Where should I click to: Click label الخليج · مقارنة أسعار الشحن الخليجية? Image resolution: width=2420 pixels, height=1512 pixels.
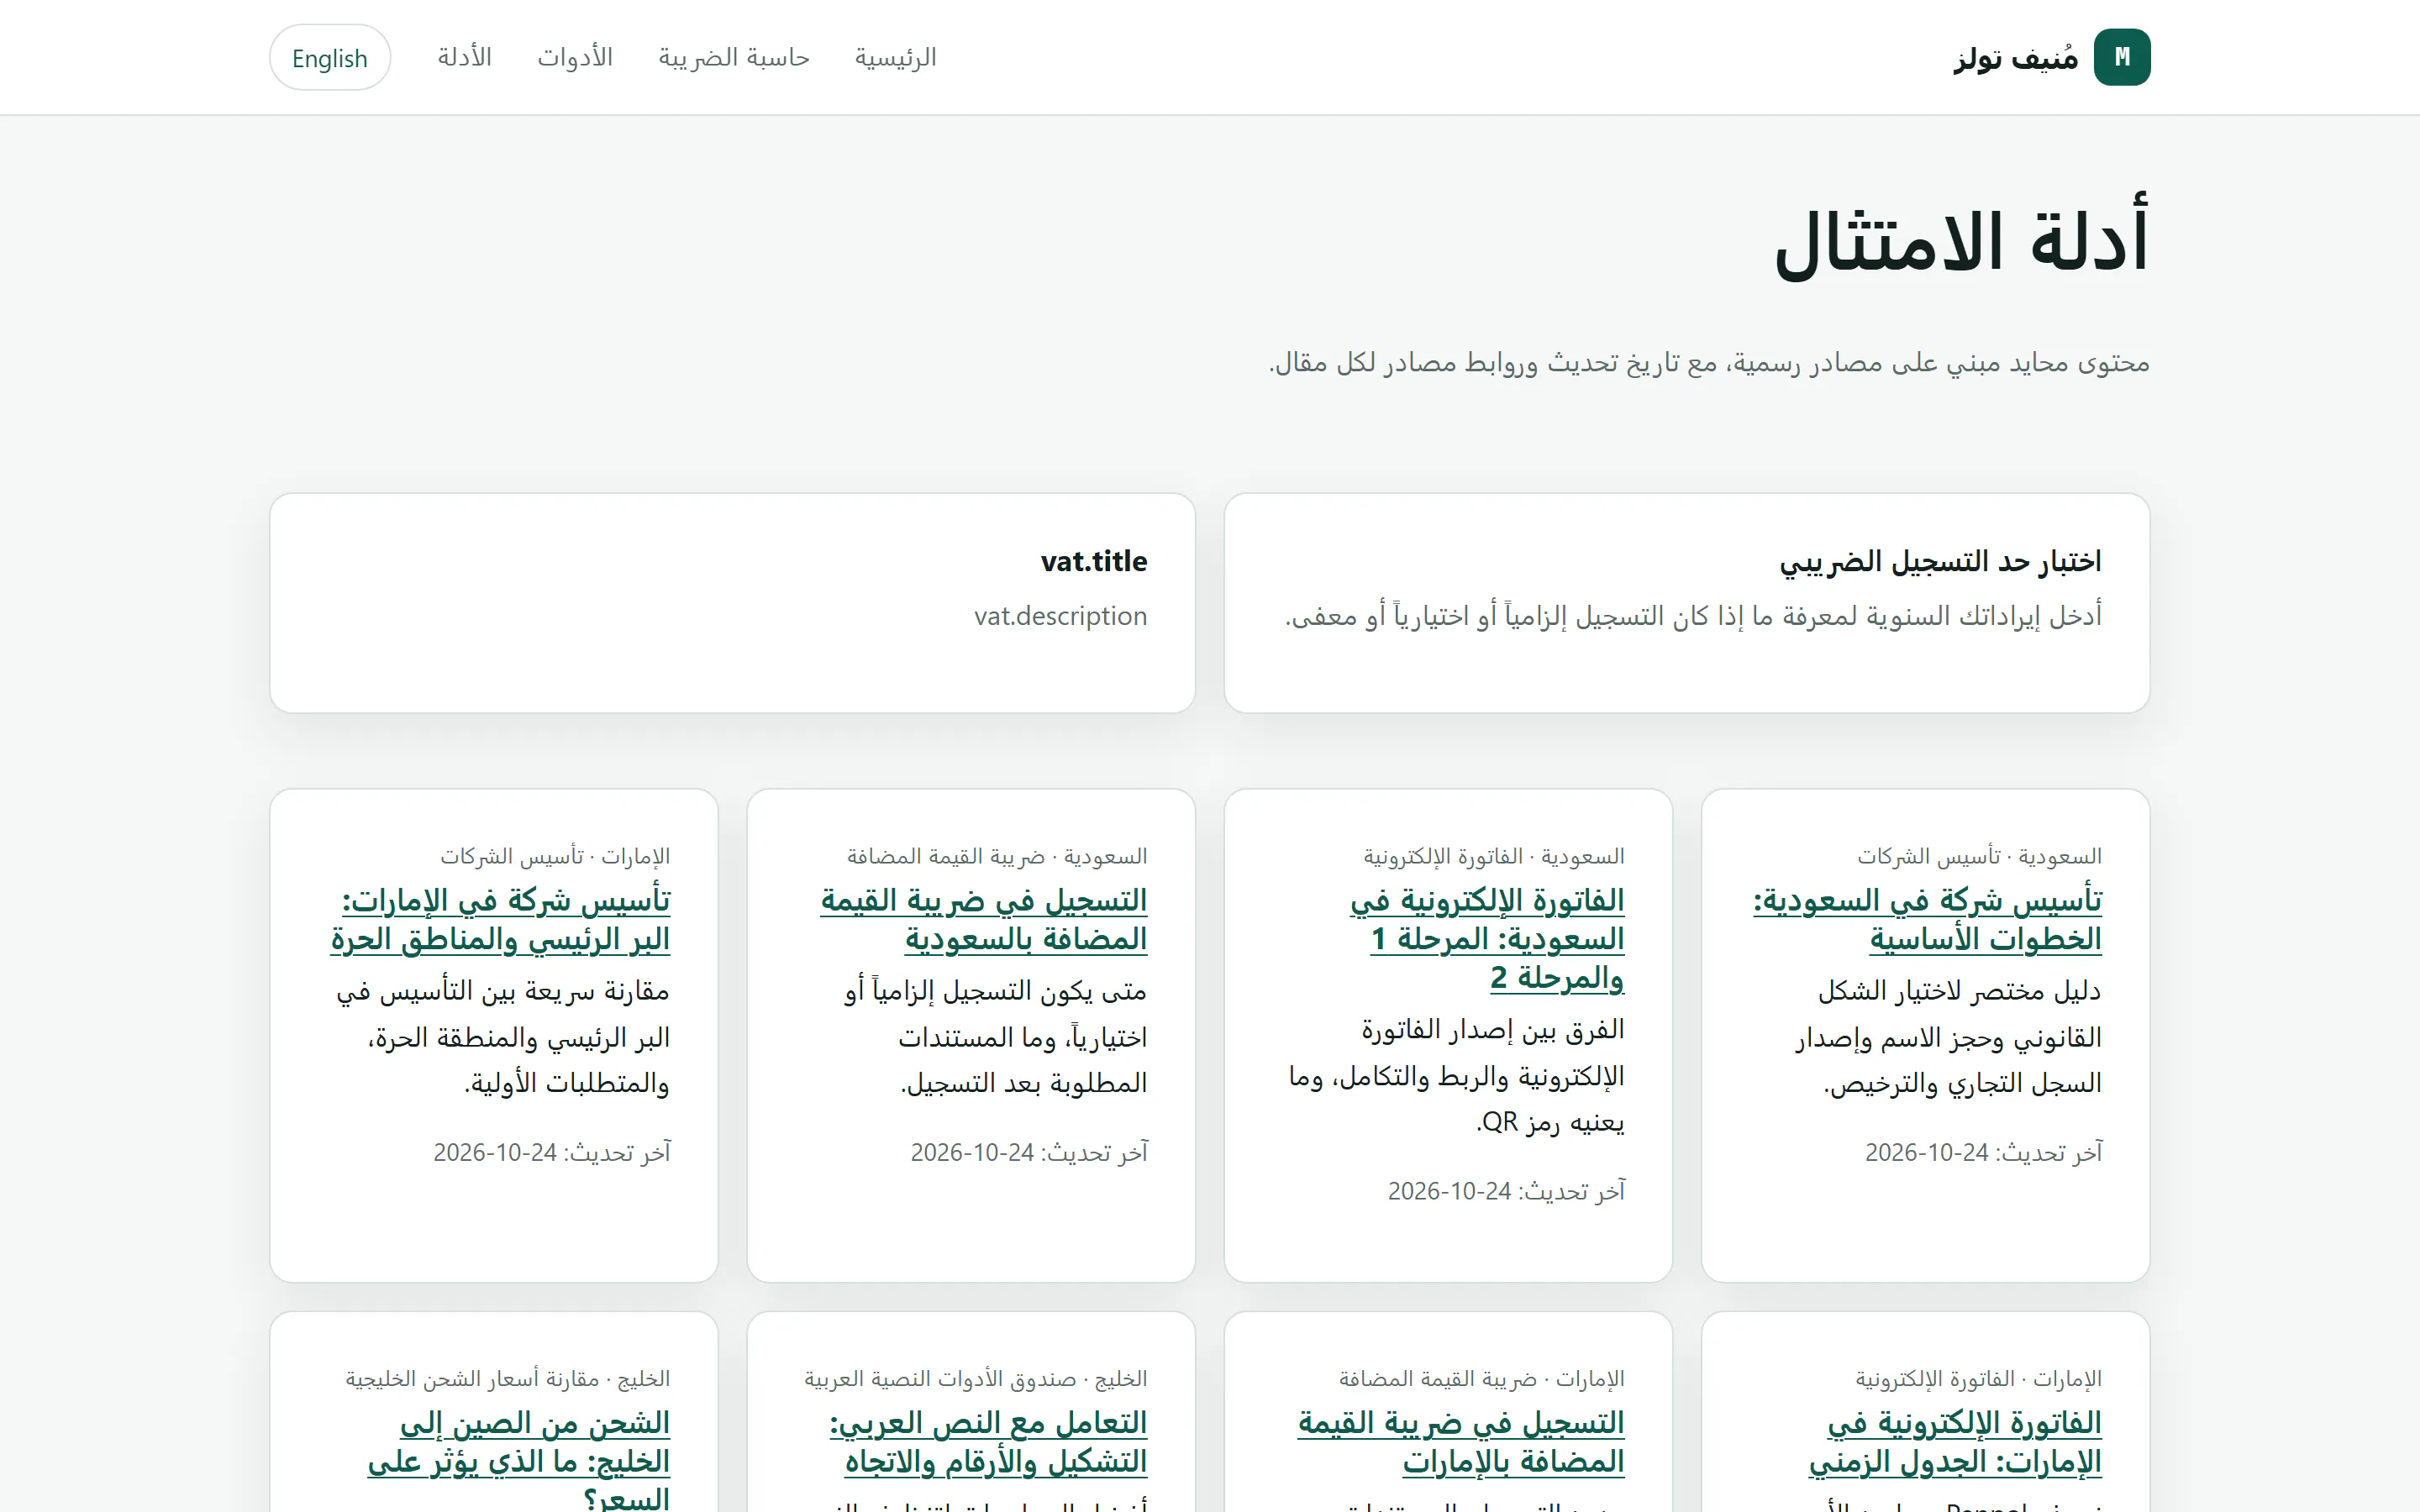[508, 1378]
